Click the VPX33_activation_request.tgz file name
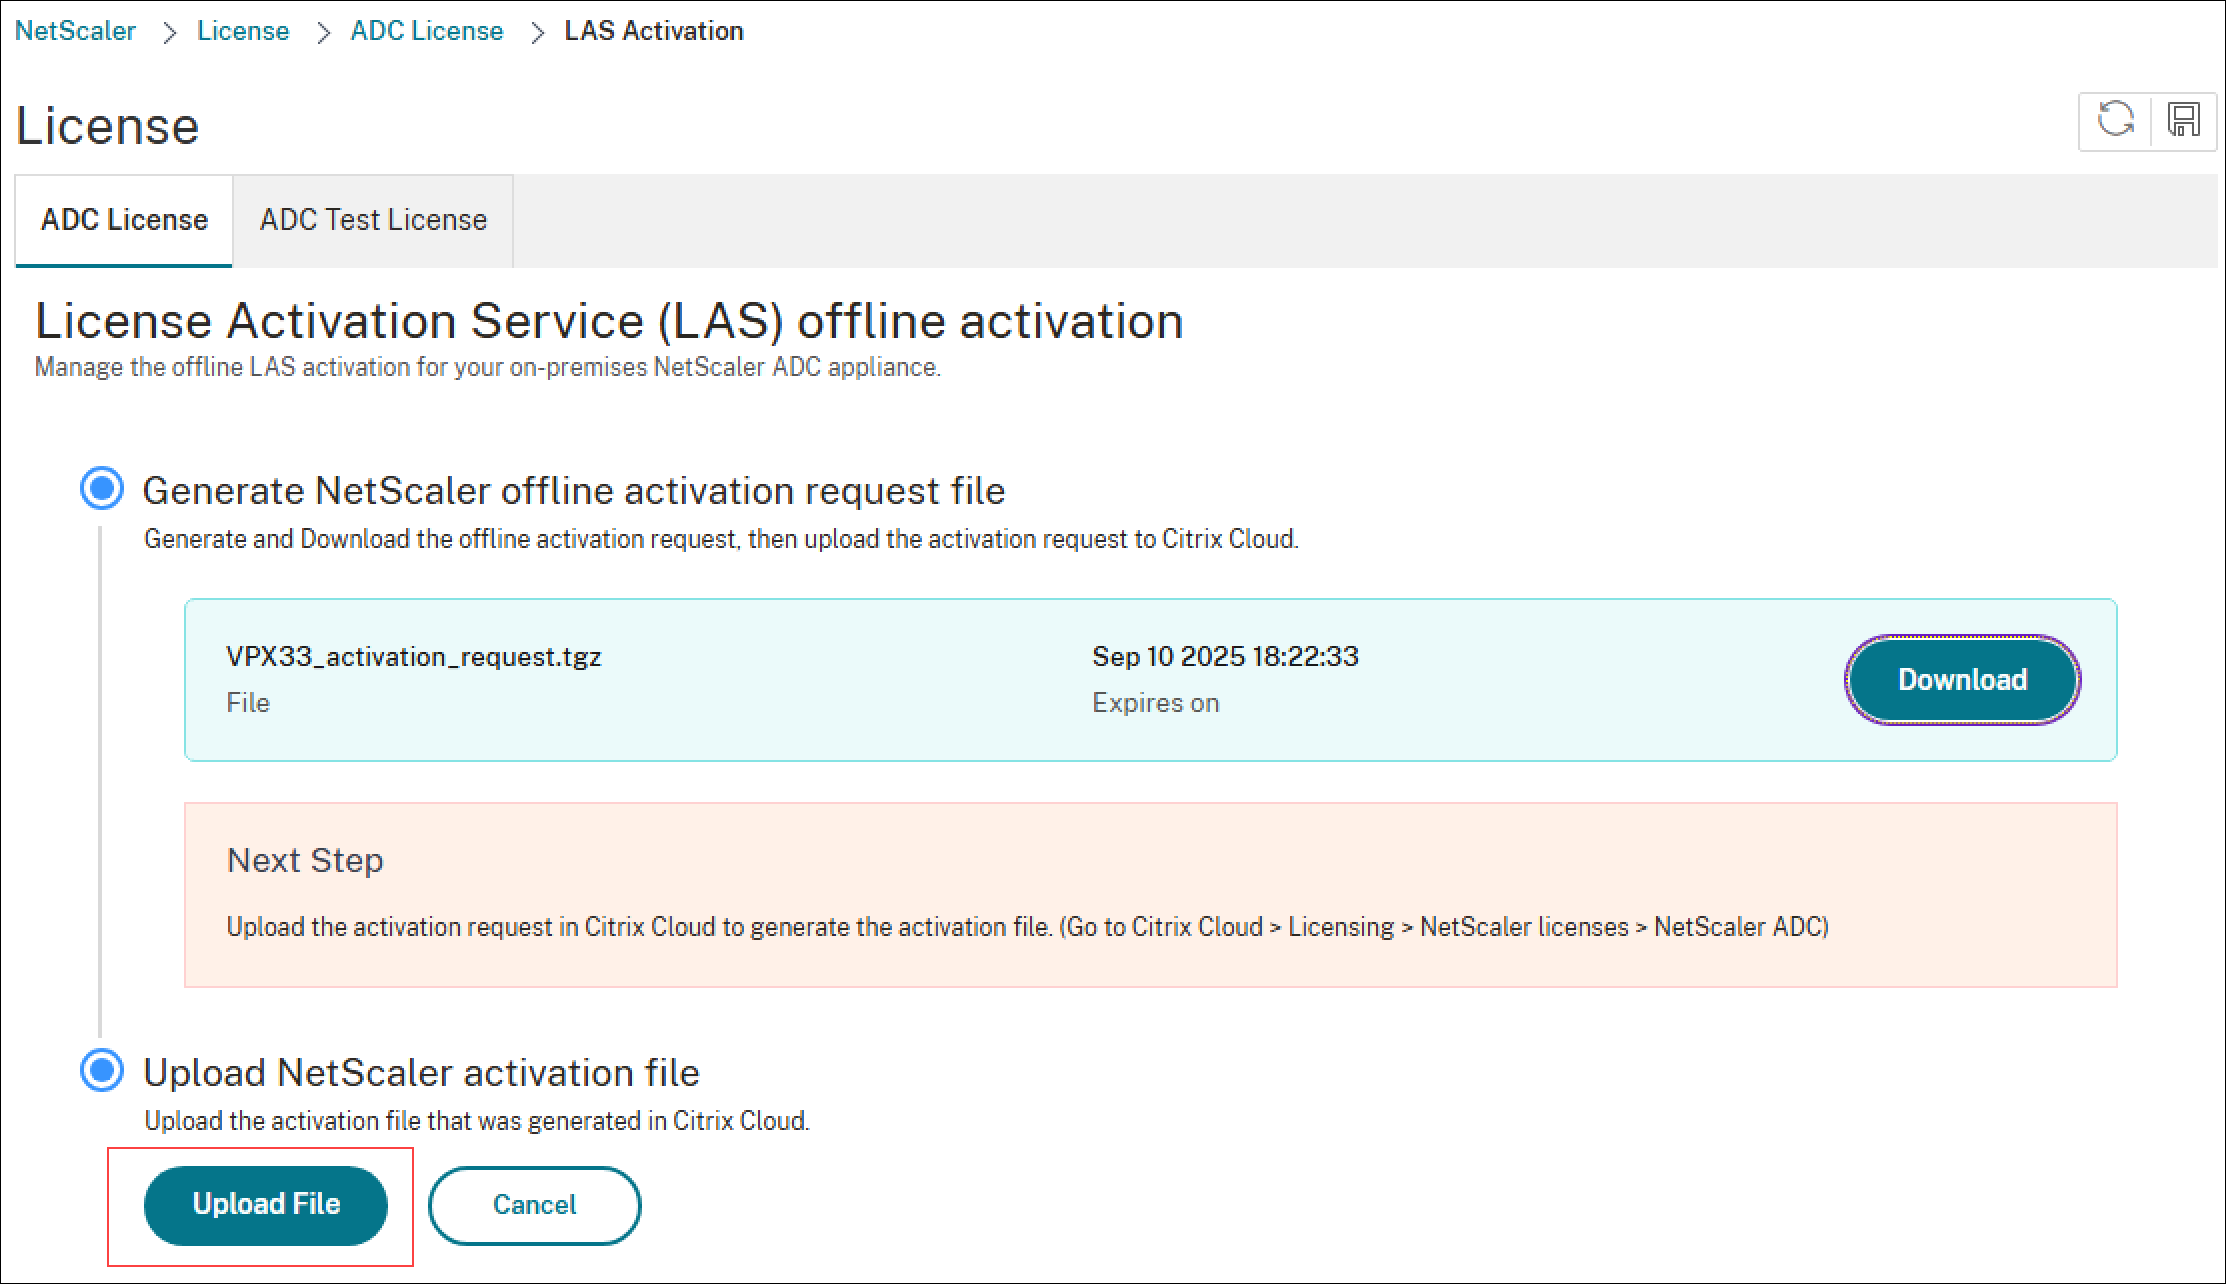 coord(414,657)
